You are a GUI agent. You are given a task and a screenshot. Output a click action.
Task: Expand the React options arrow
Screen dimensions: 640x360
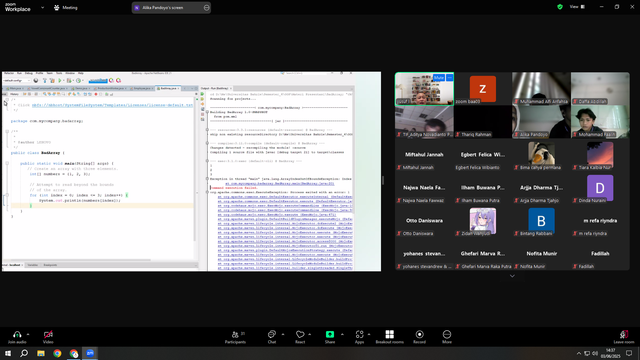tap(310, 334)
